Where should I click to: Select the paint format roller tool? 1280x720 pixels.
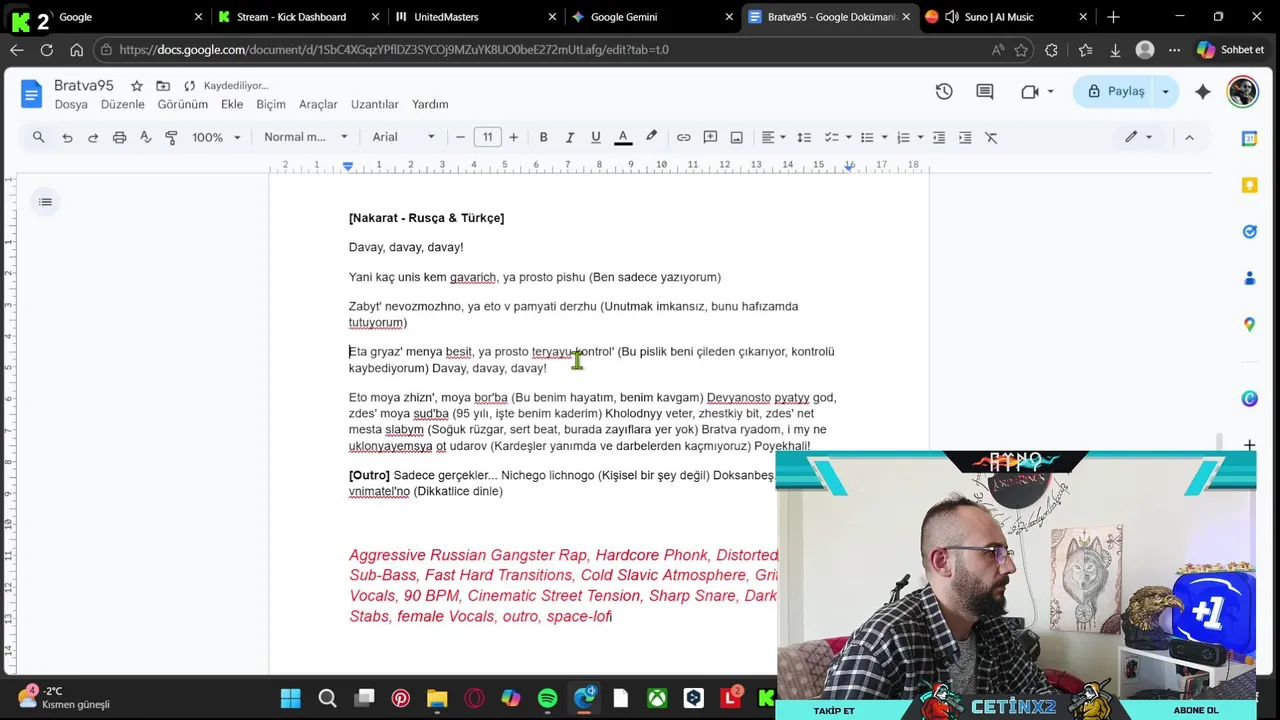[171, 137]
